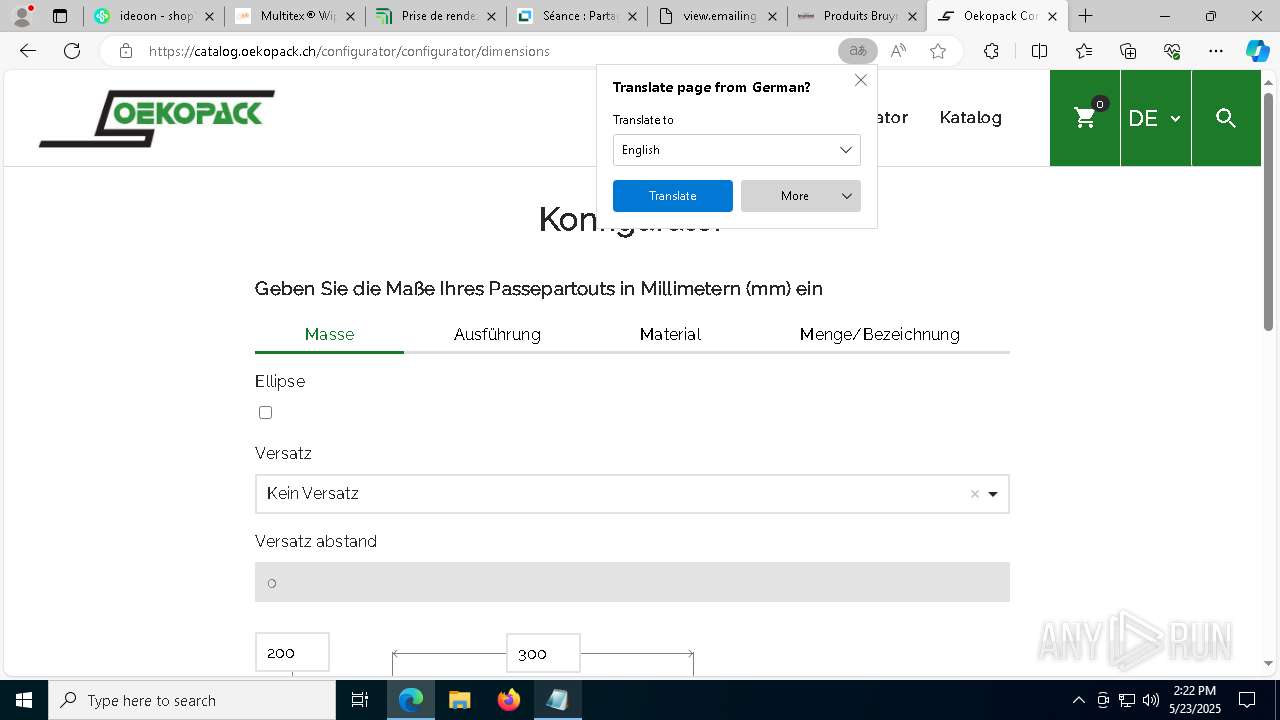Open the Translate to English dropdown
Screen dimensions: 1280x720
pos(737,150)
